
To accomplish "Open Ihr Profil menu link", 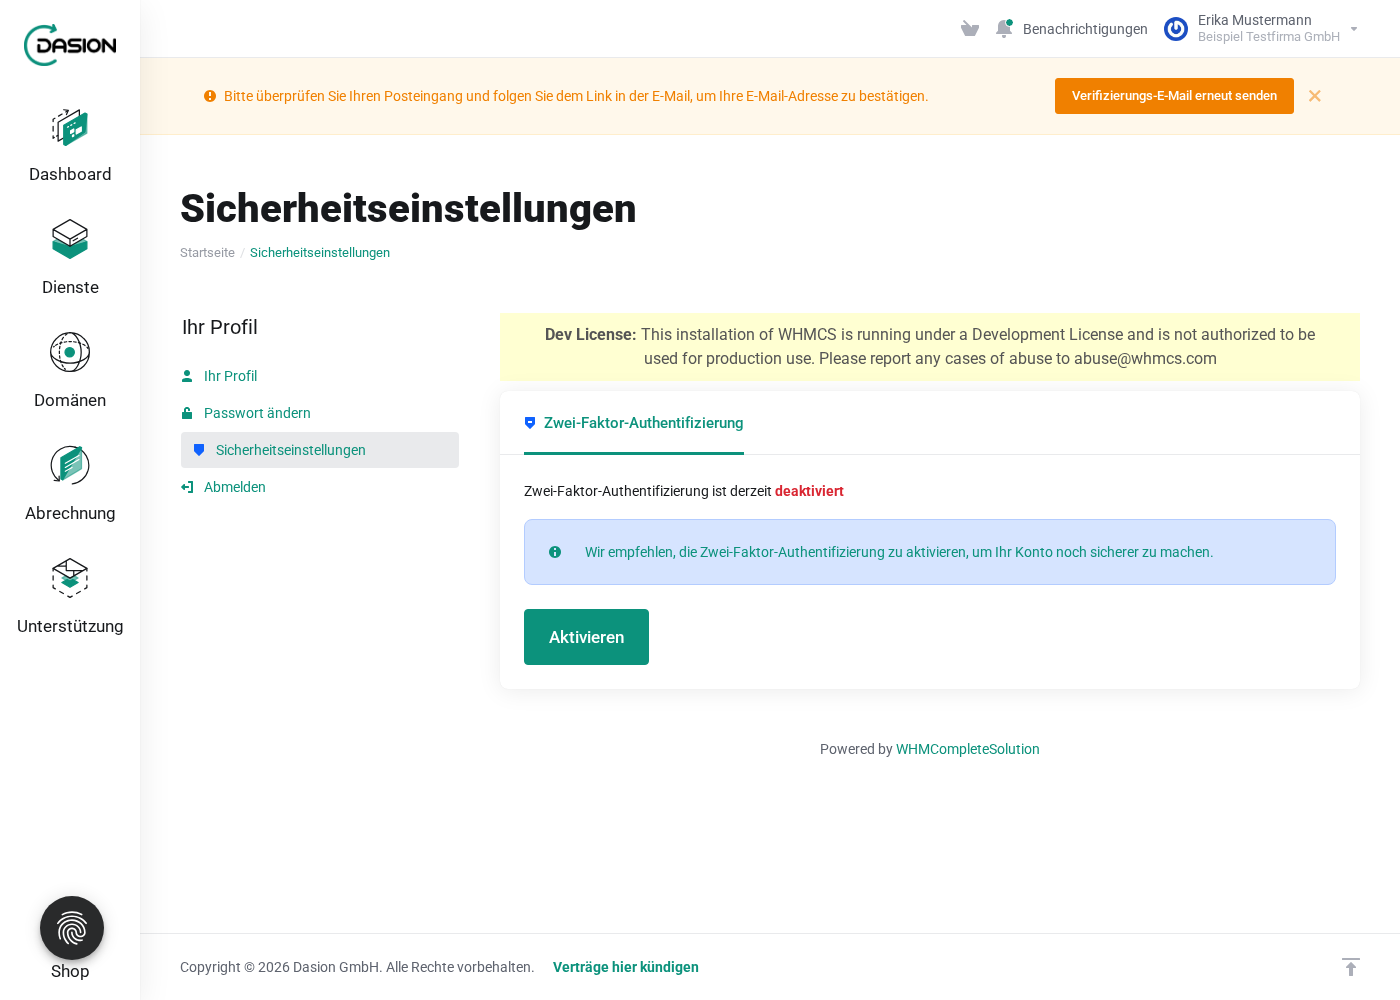I will click(230, 376).
